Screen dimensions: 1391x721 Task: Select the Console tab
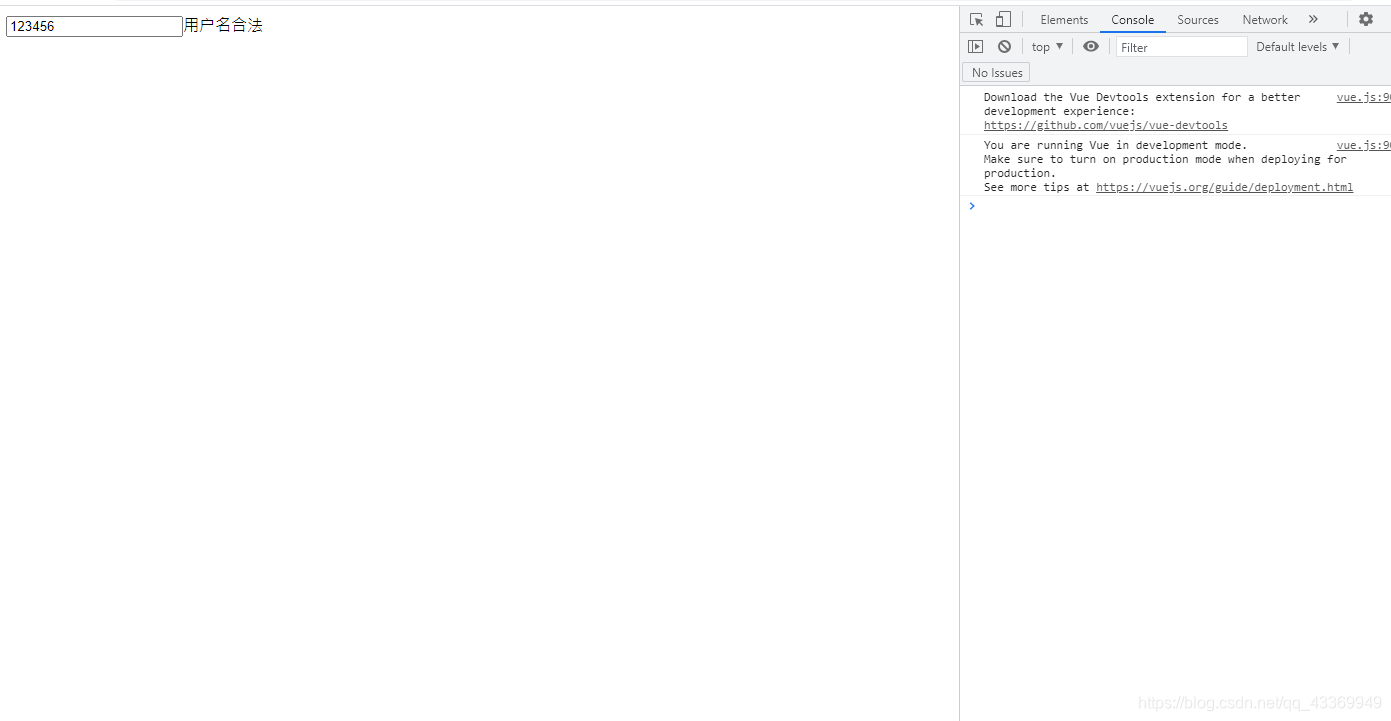pos(1133,20)
